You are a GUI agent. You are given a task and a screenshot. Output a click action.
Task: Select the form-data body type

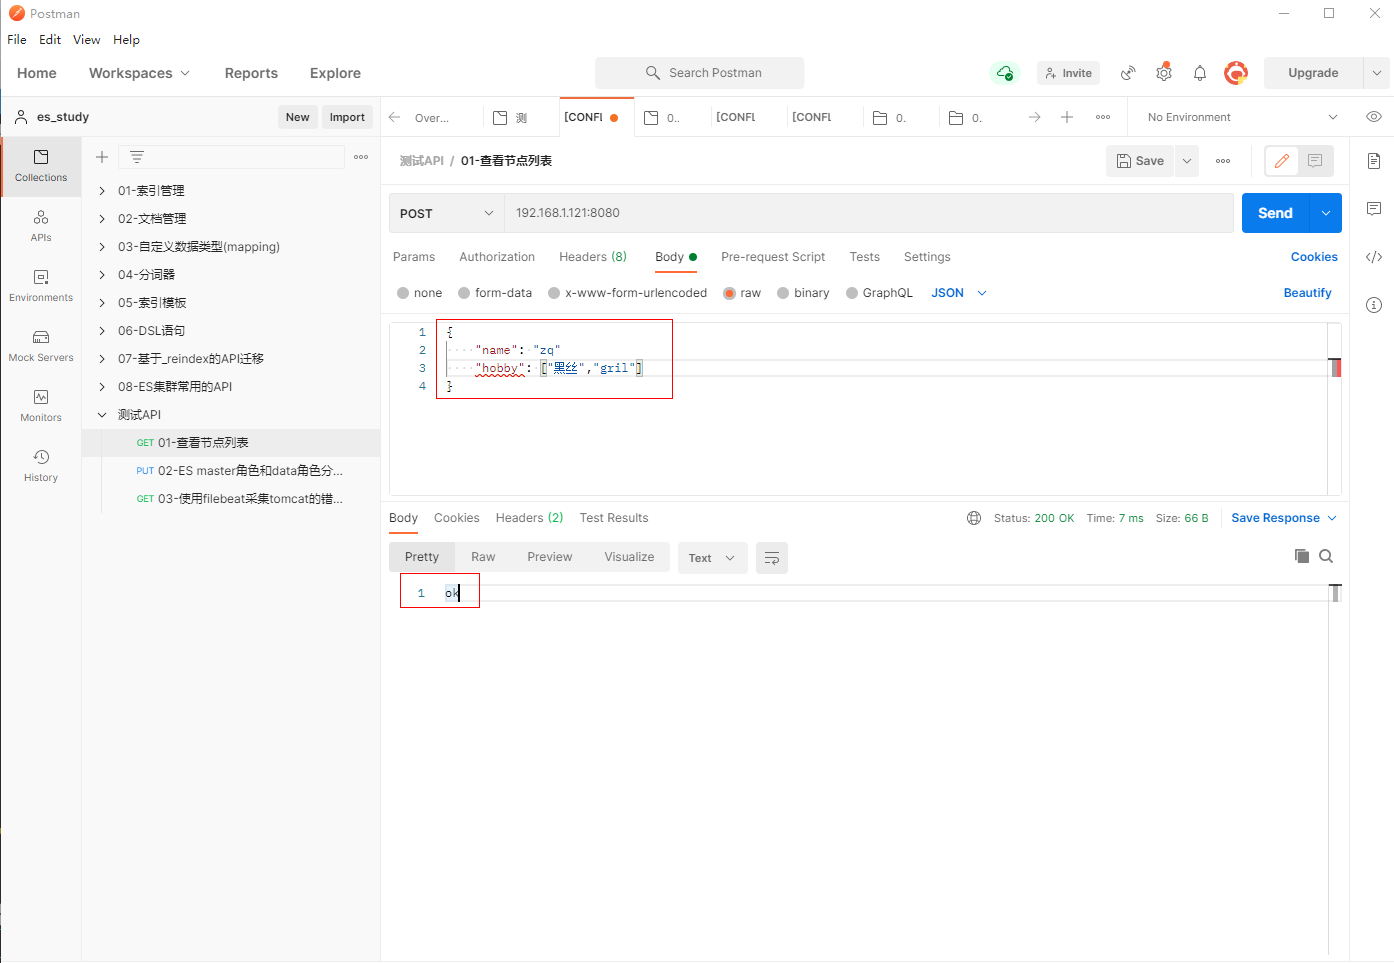tap(464, 293)
